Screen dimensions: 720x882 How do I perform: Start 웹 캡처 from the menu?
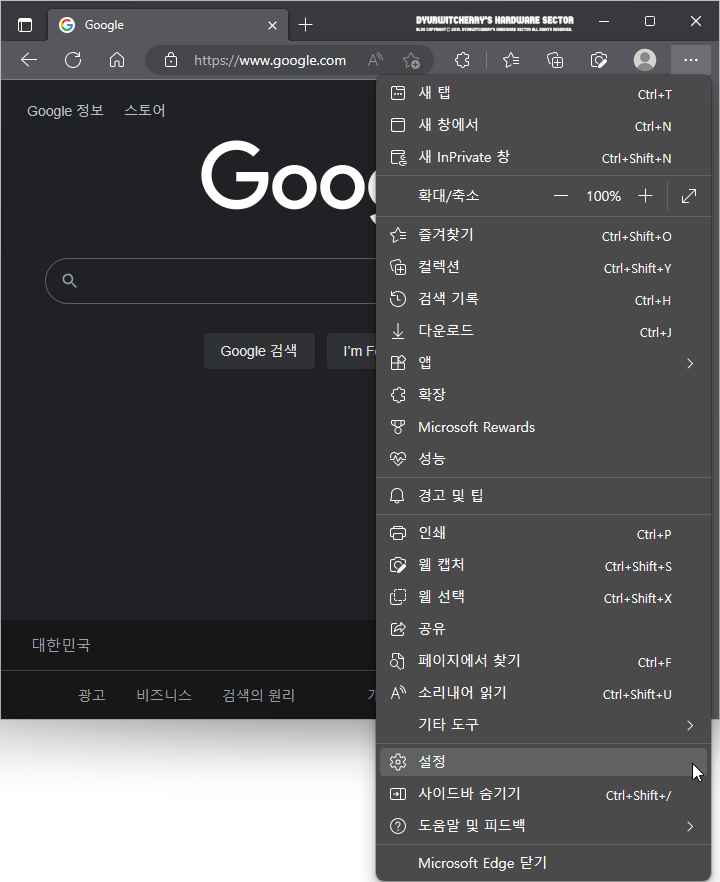pyautogui.click(x=543, y=565)
